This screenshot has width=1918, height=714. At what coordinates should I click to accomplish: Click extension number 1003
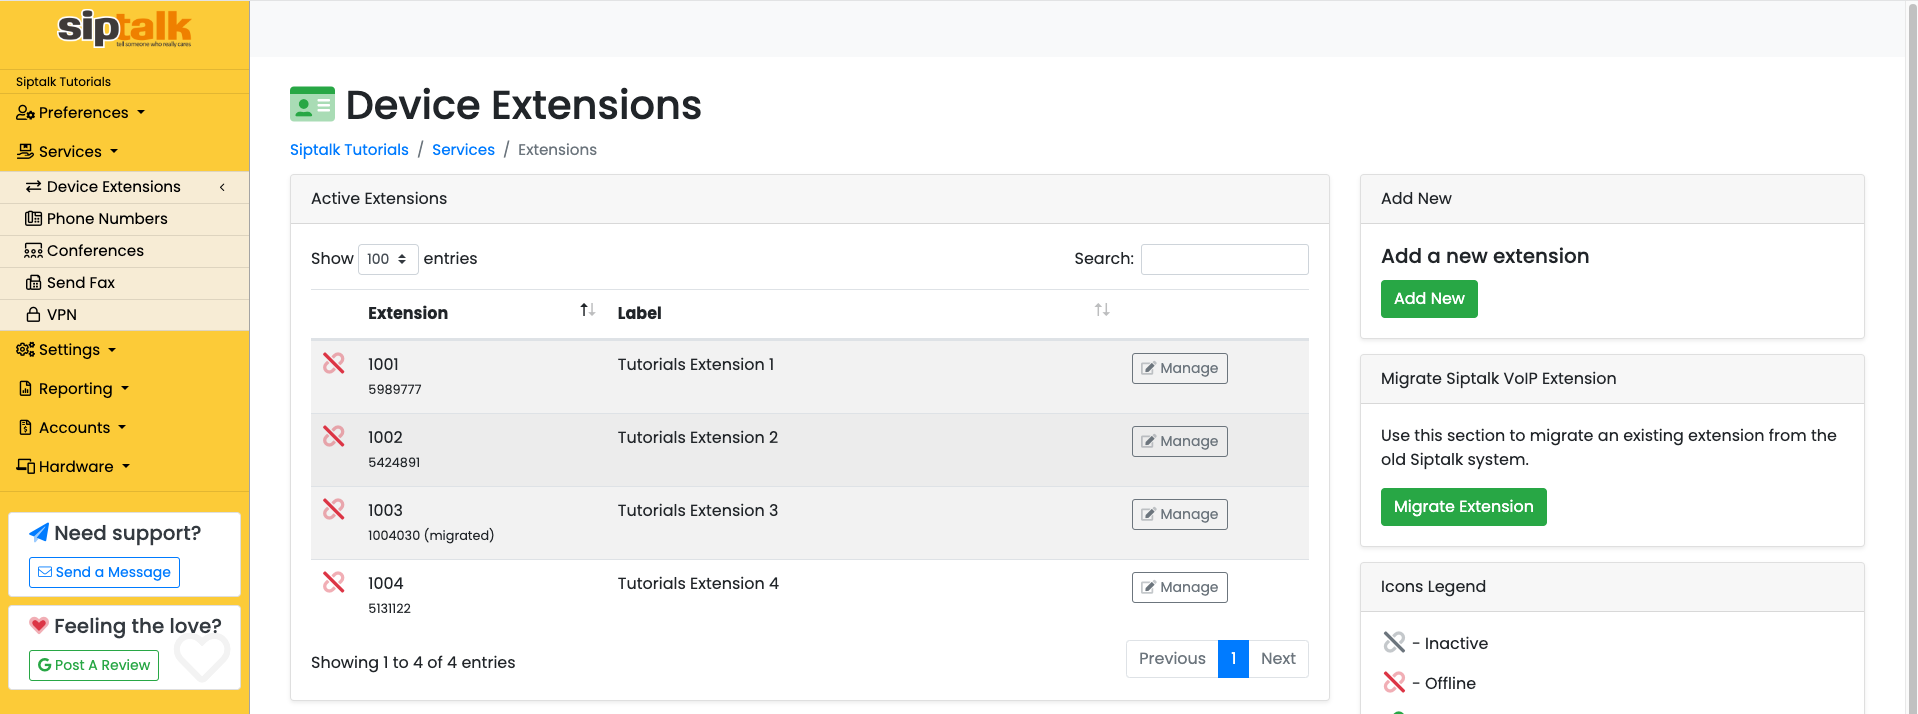tap(385, 511)
